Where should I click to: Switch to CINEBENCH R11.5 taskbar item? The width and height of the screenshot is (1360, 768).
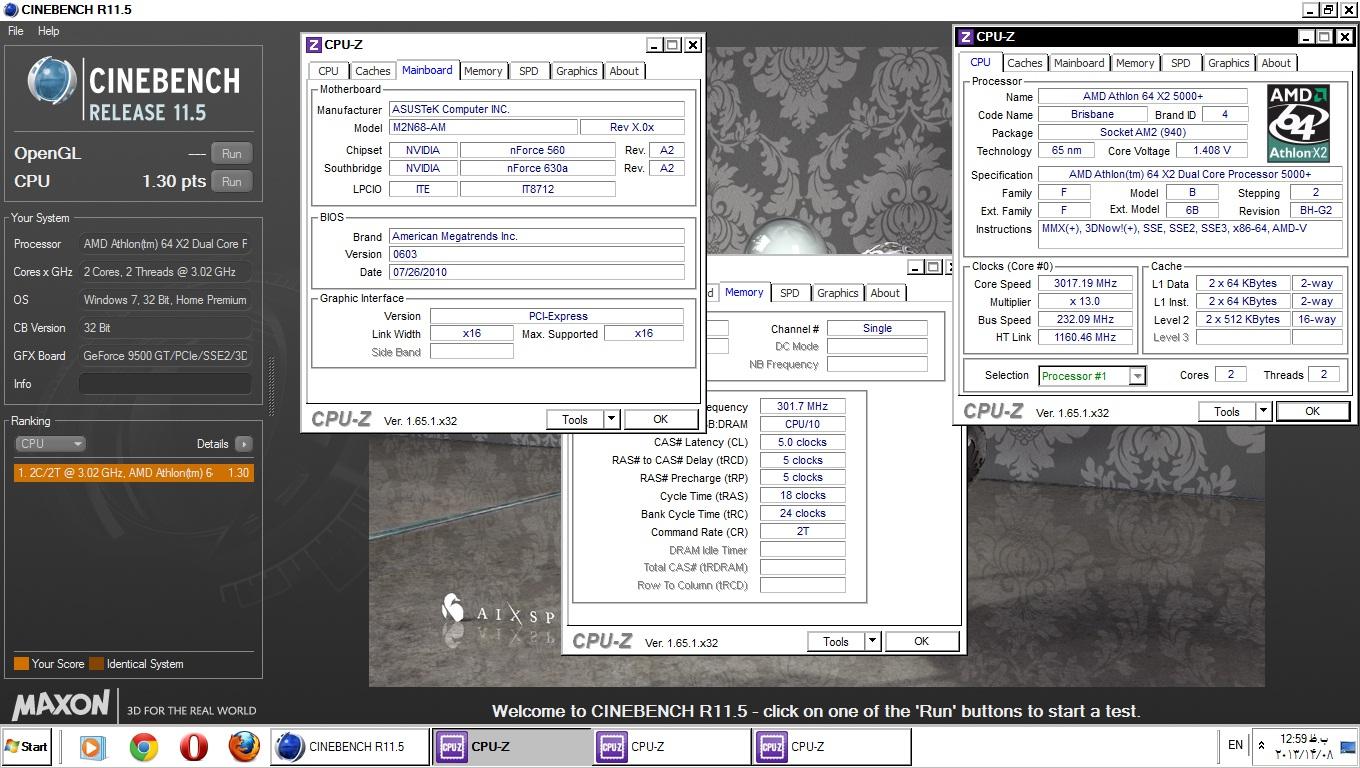pos(349,746)
